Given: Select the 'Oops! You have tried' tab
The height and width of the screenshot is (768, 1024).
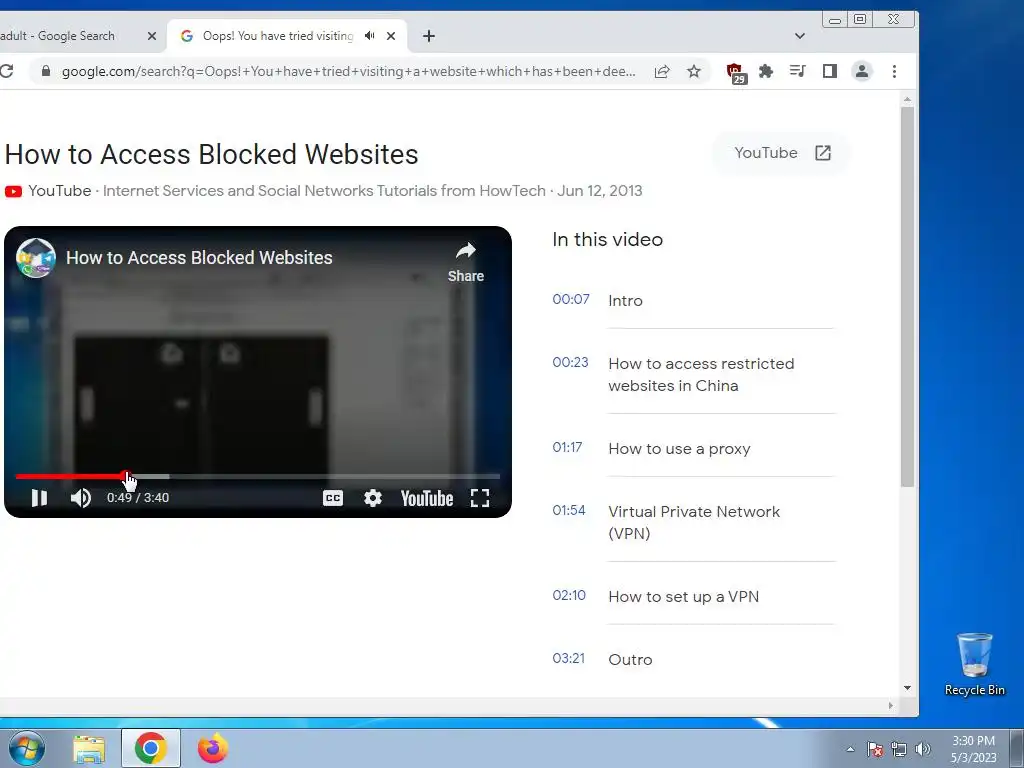Looking at the screenshot, I should 278,36.
